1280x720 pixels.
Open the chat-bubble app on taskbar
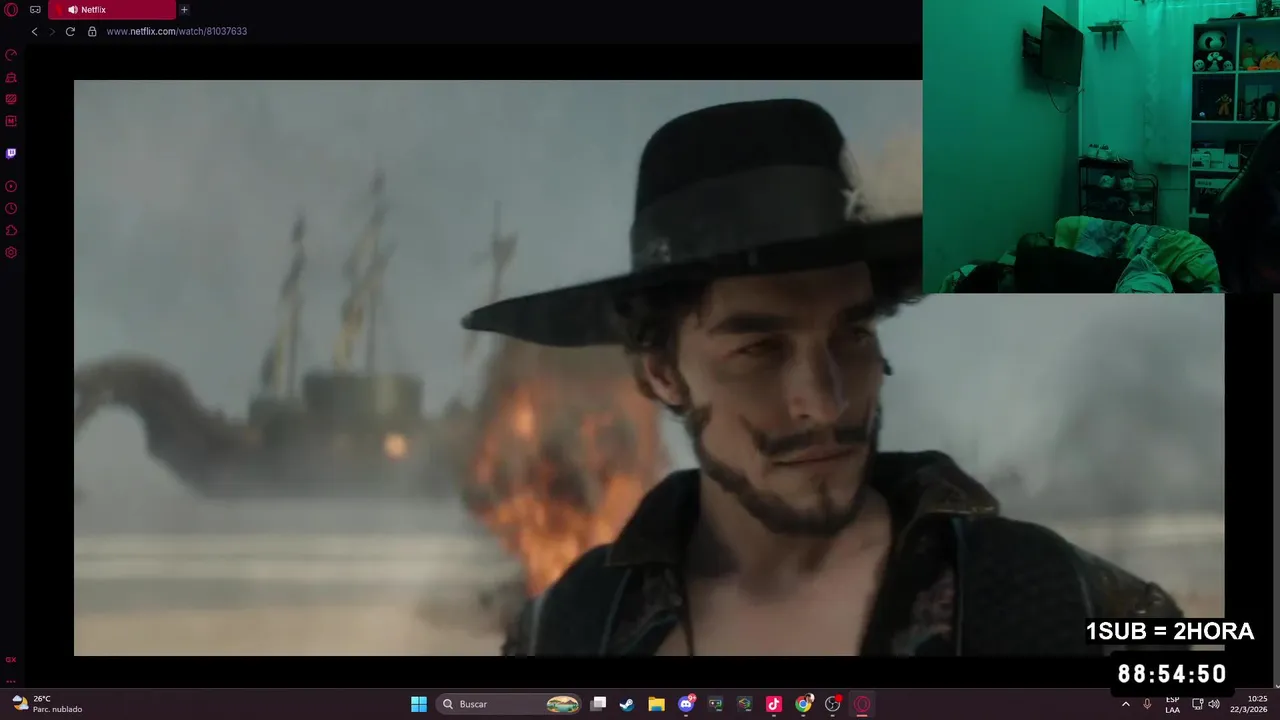point(715,704)
